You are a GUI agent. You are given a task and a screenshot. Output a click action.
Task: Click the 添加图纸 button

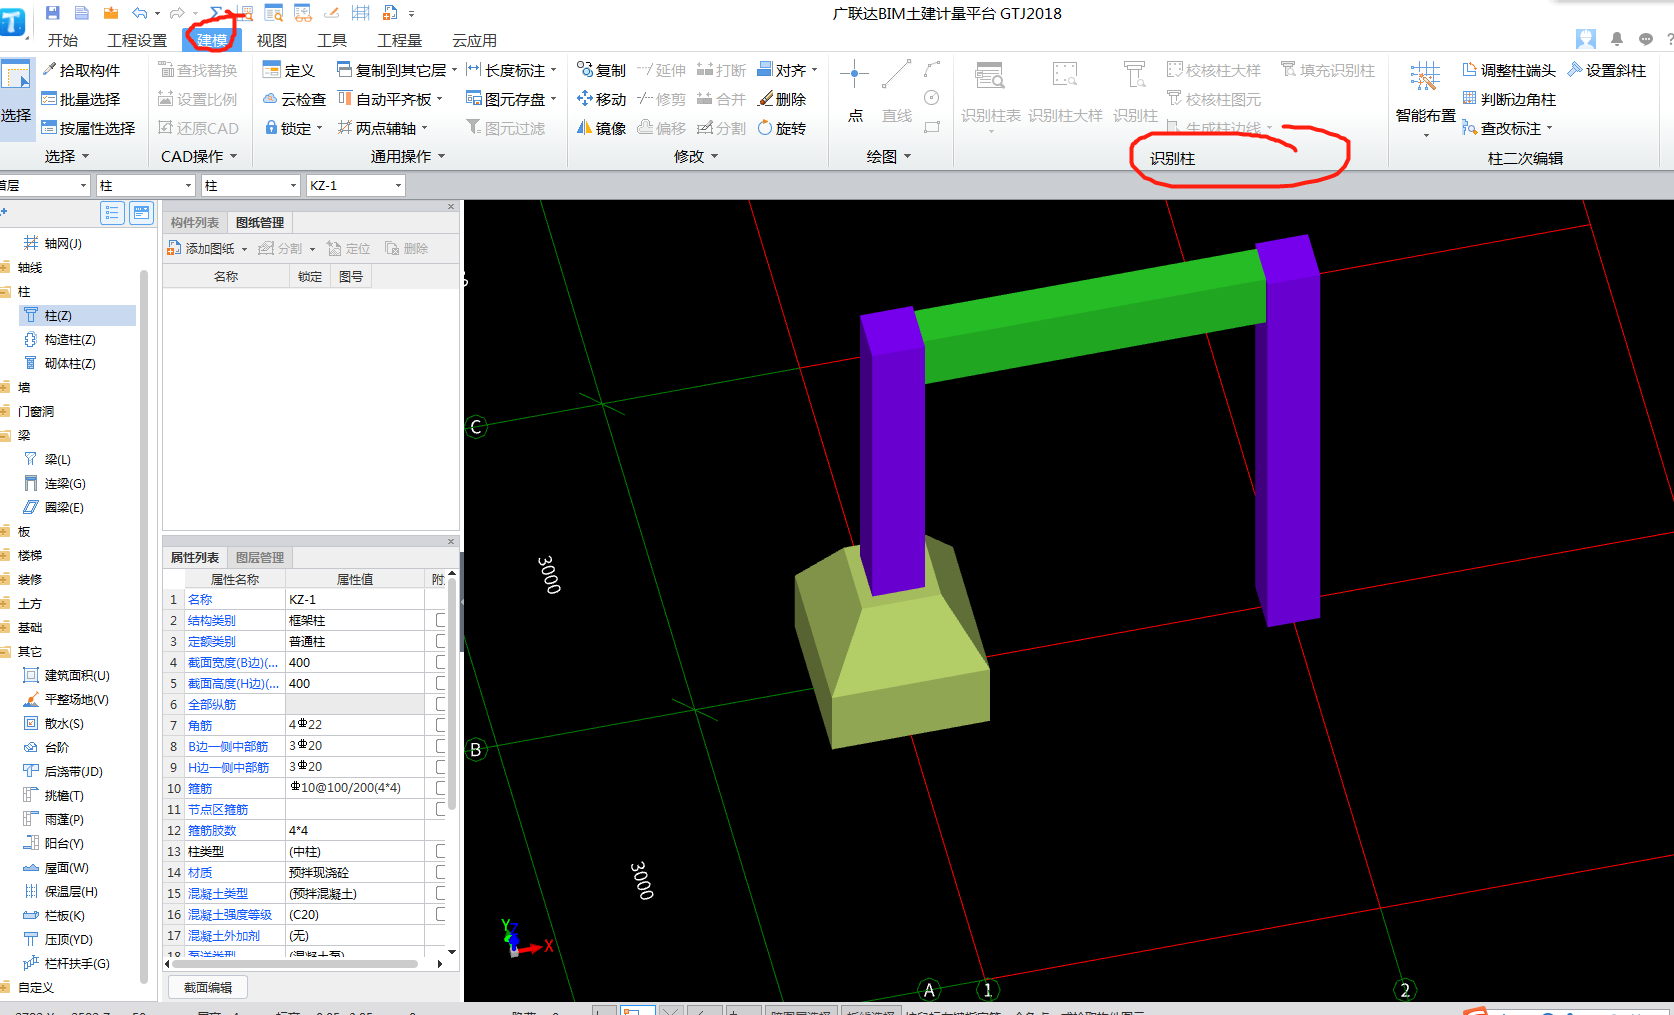(x=207, y=248)
